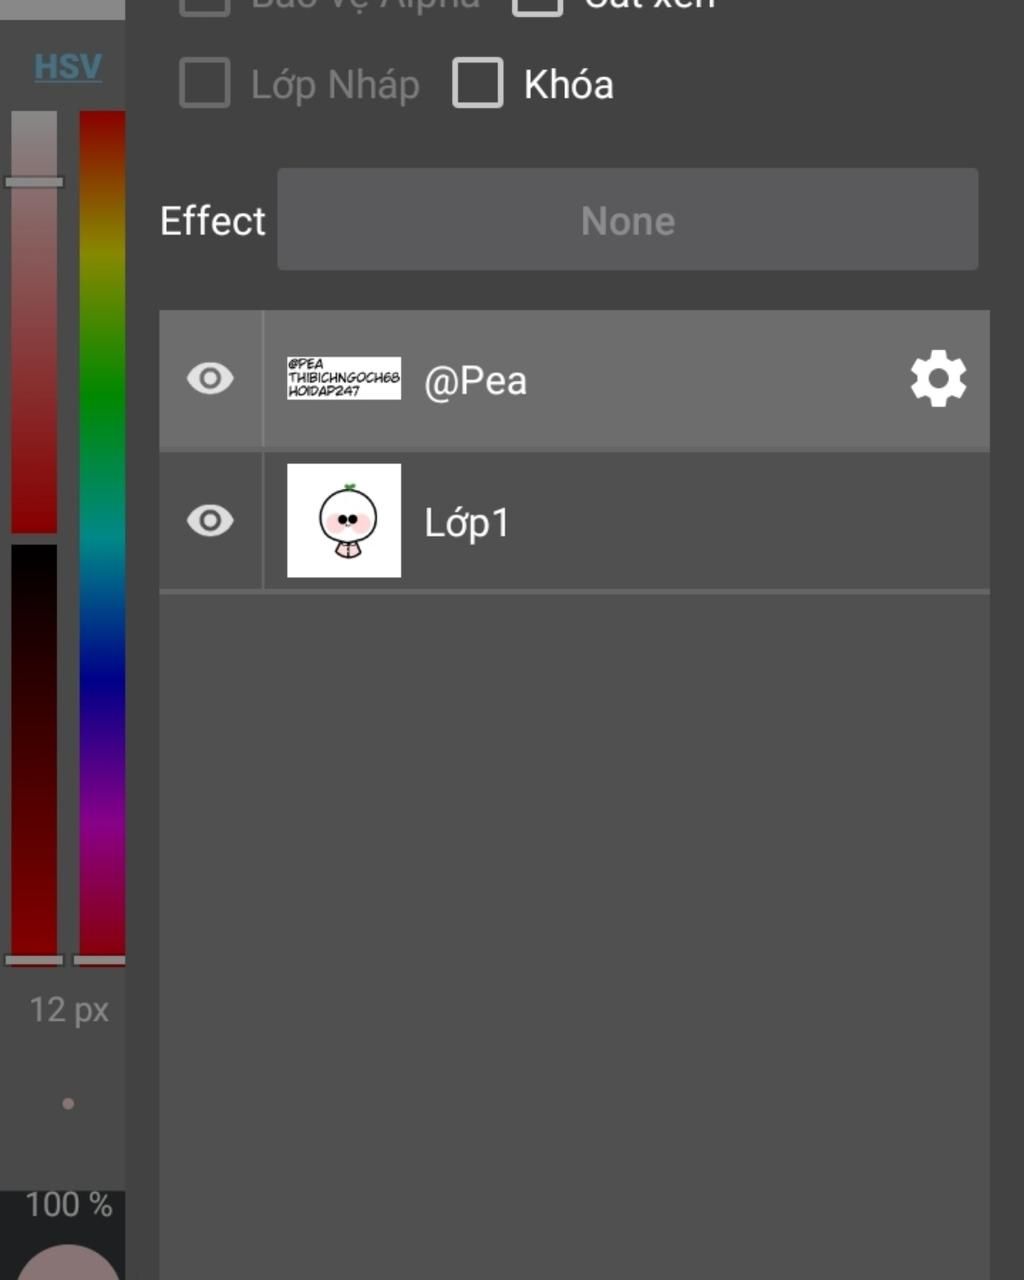Enable the Khóa lock checkbox
The width and height of the screenshot is (1024, 1280).
(478, 83)
